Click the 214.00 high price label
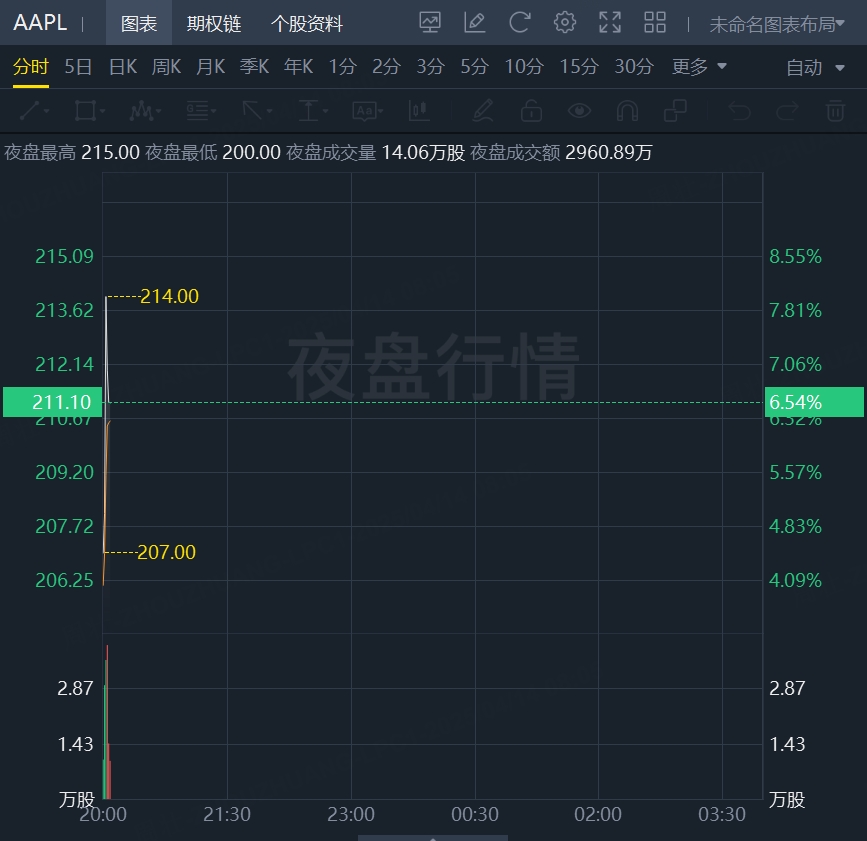 coord(169,296)
